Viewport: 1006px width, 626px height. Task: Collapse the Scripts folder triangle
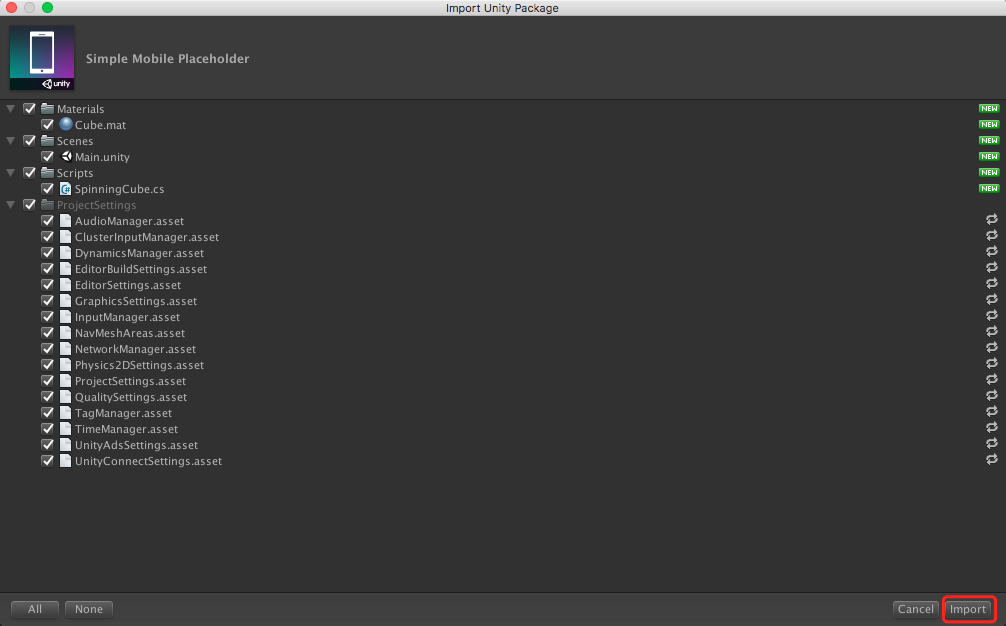coord(11,173)
